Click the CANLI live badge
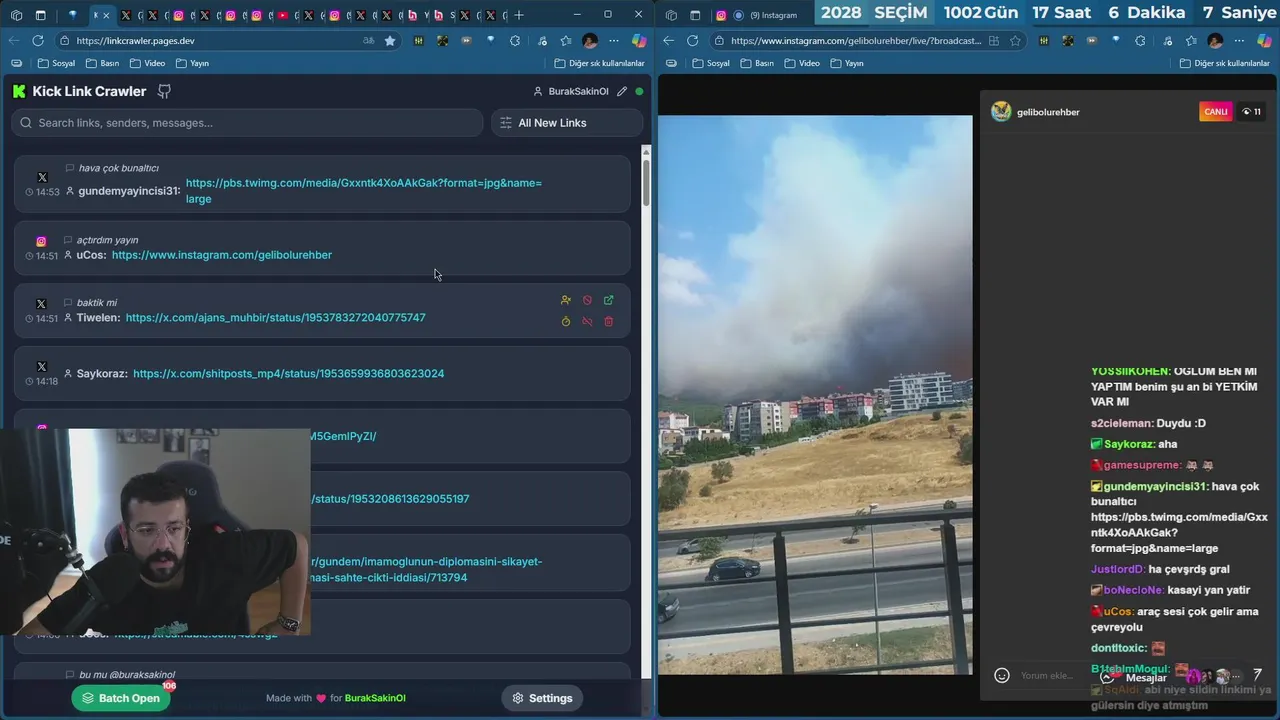This screenshot has width=1280, height=720. pos(1216,111)
